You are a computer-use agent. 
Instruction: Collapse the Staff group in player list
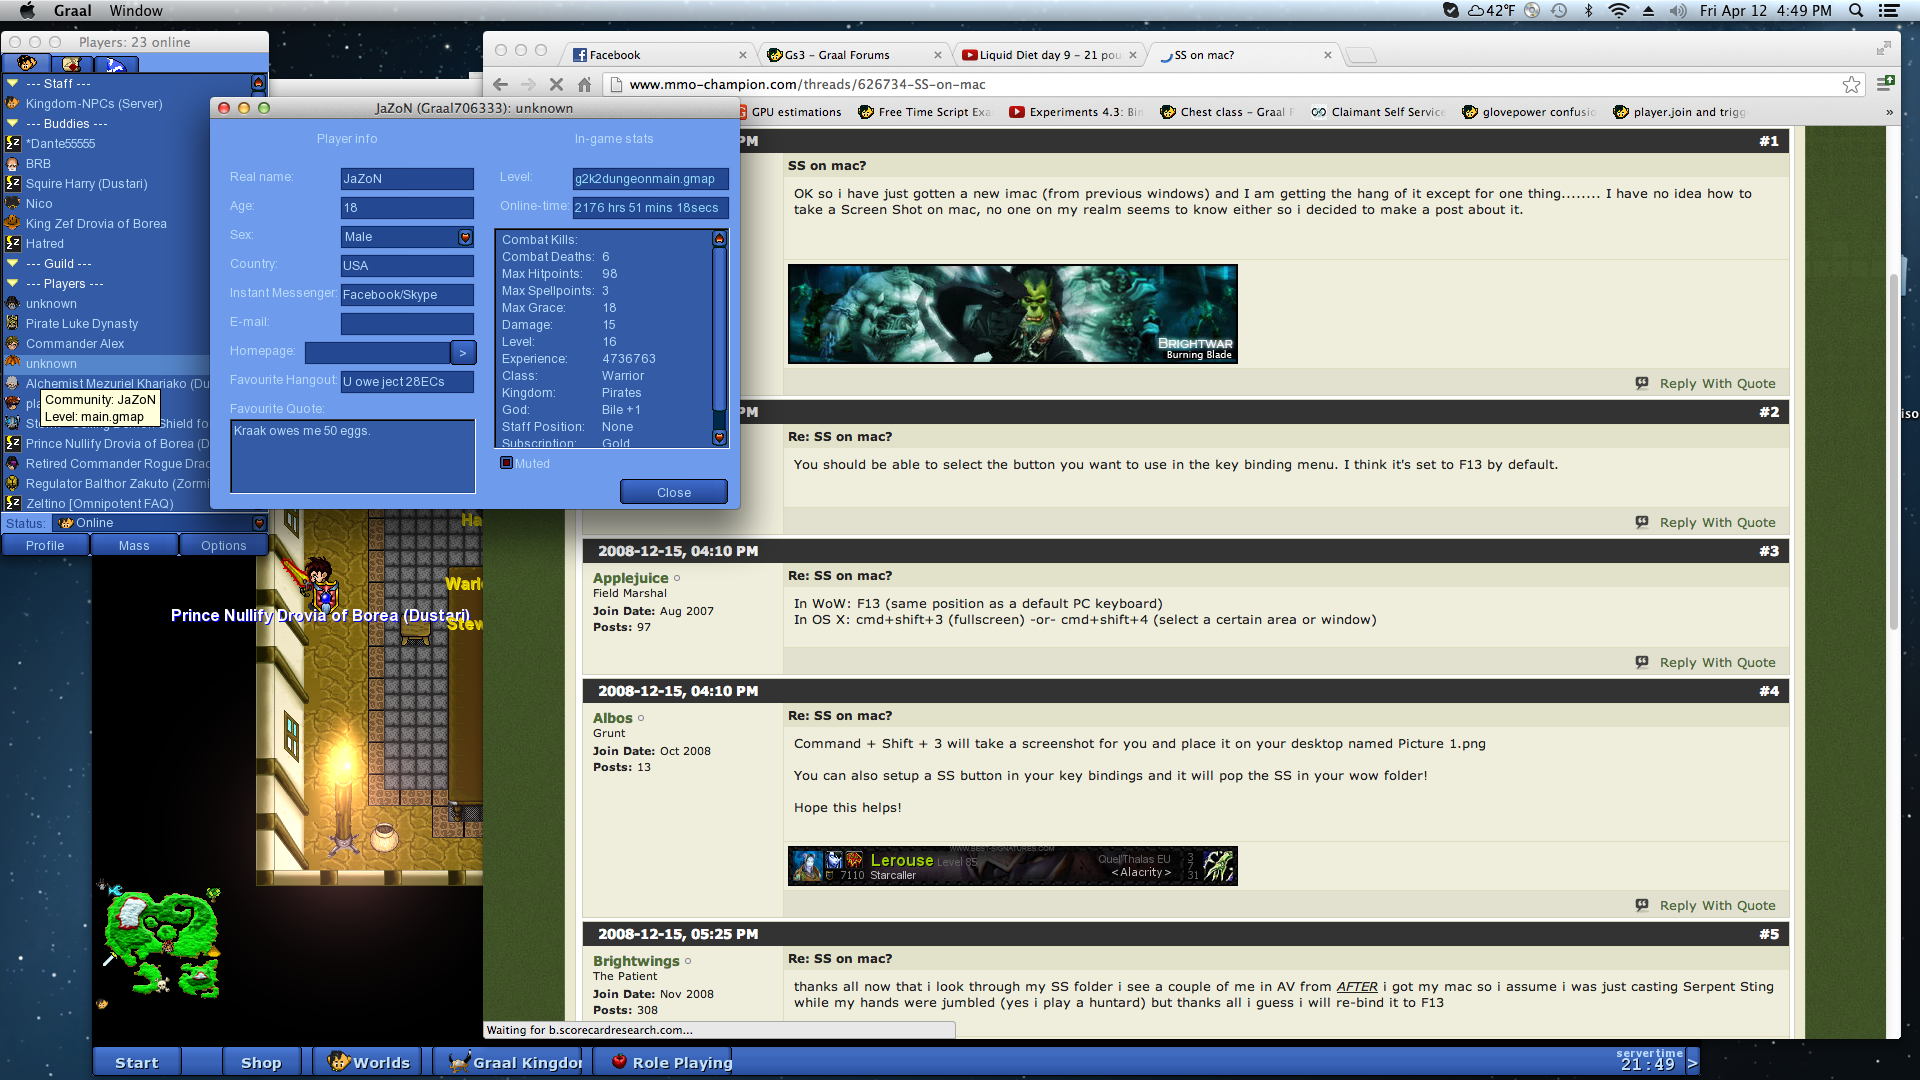(x=13, y=84)
